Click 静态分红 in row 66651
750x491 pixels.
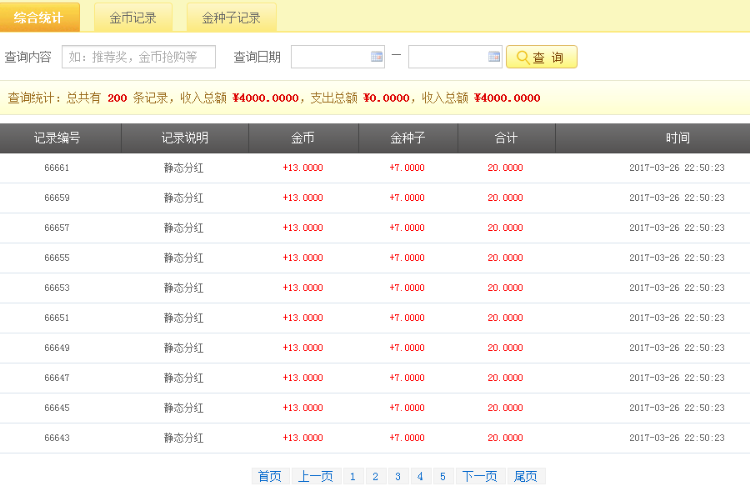(x=184, y=318)
